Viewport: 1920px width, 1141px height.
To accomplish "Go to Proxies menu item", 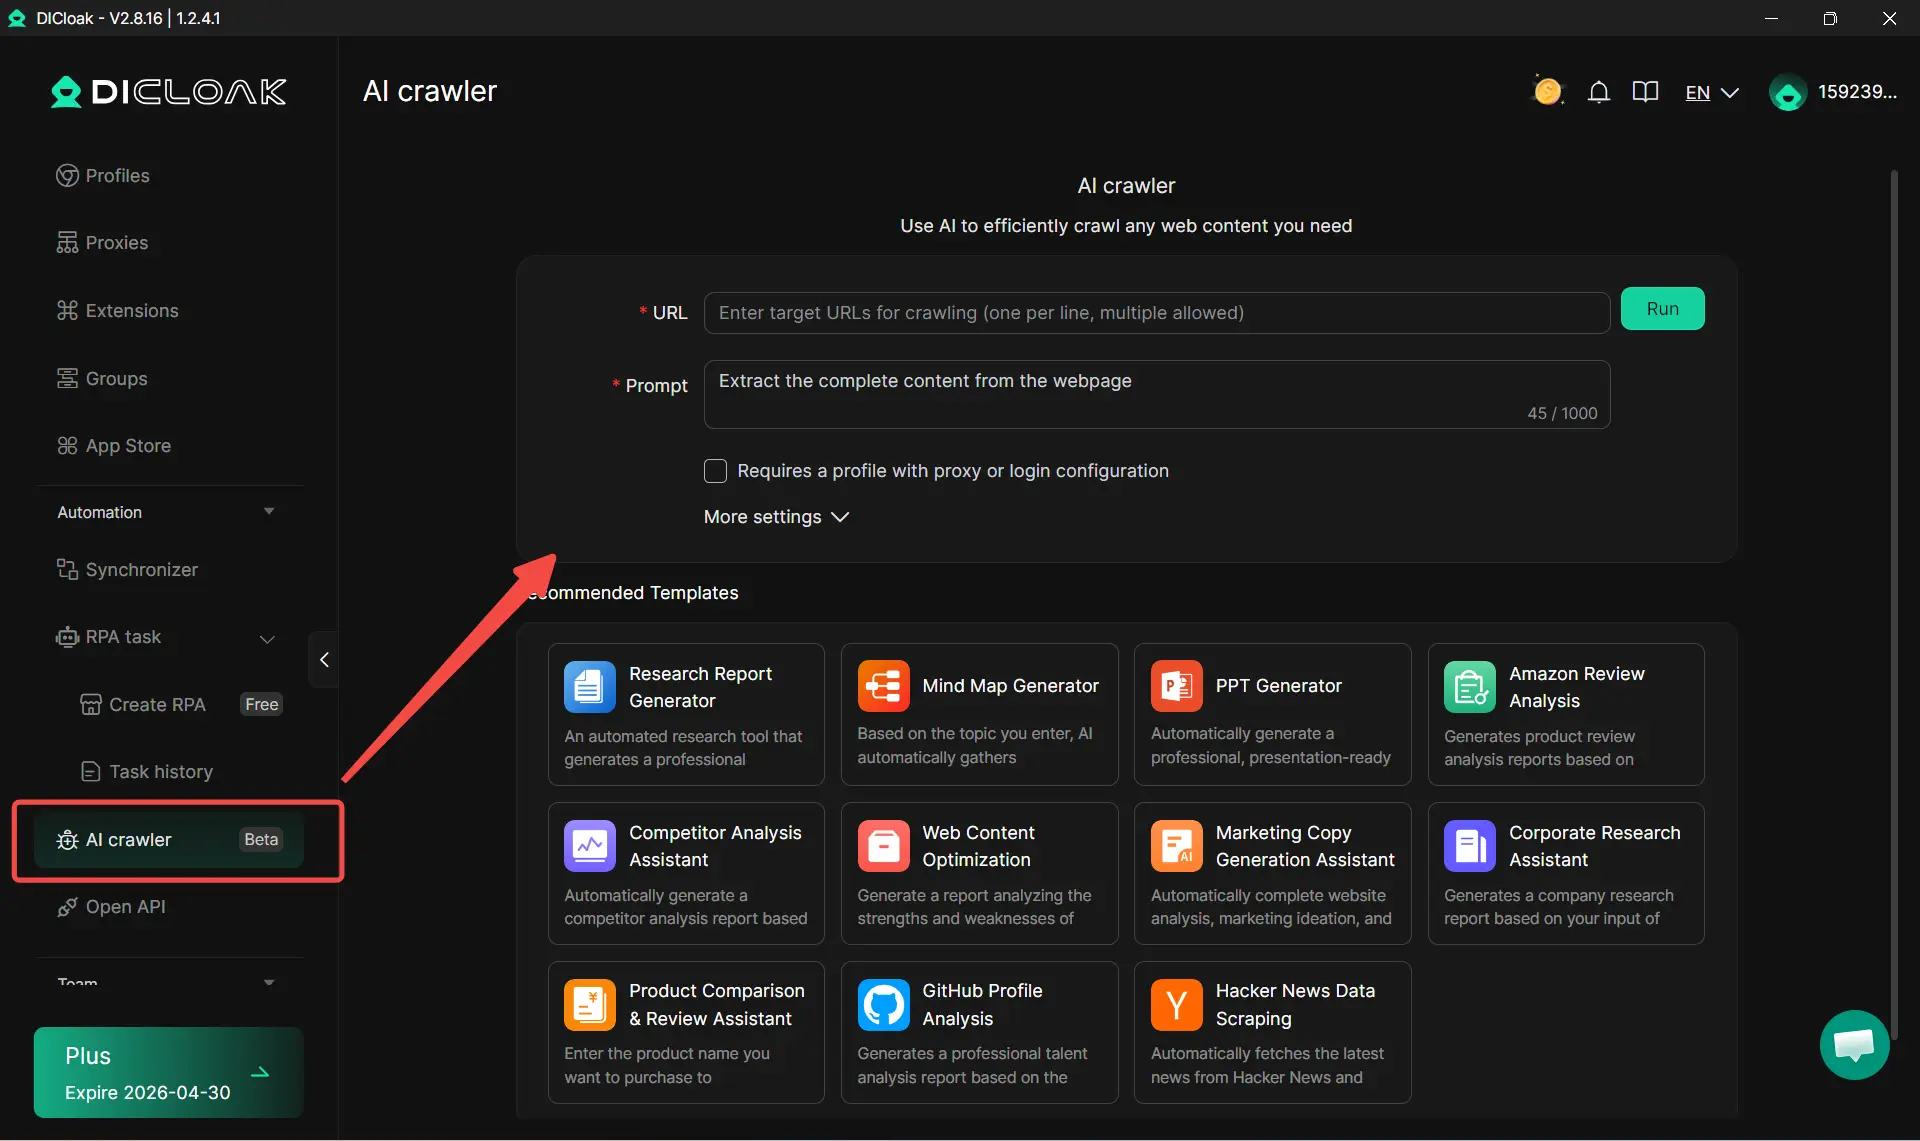I will 116,243.
